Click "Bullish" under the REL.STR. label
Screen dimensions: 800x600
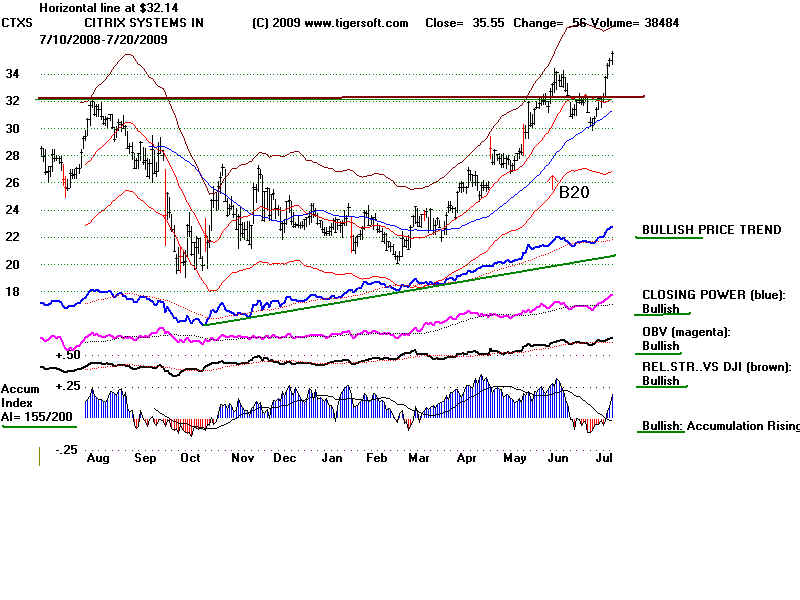coord(661,381)
